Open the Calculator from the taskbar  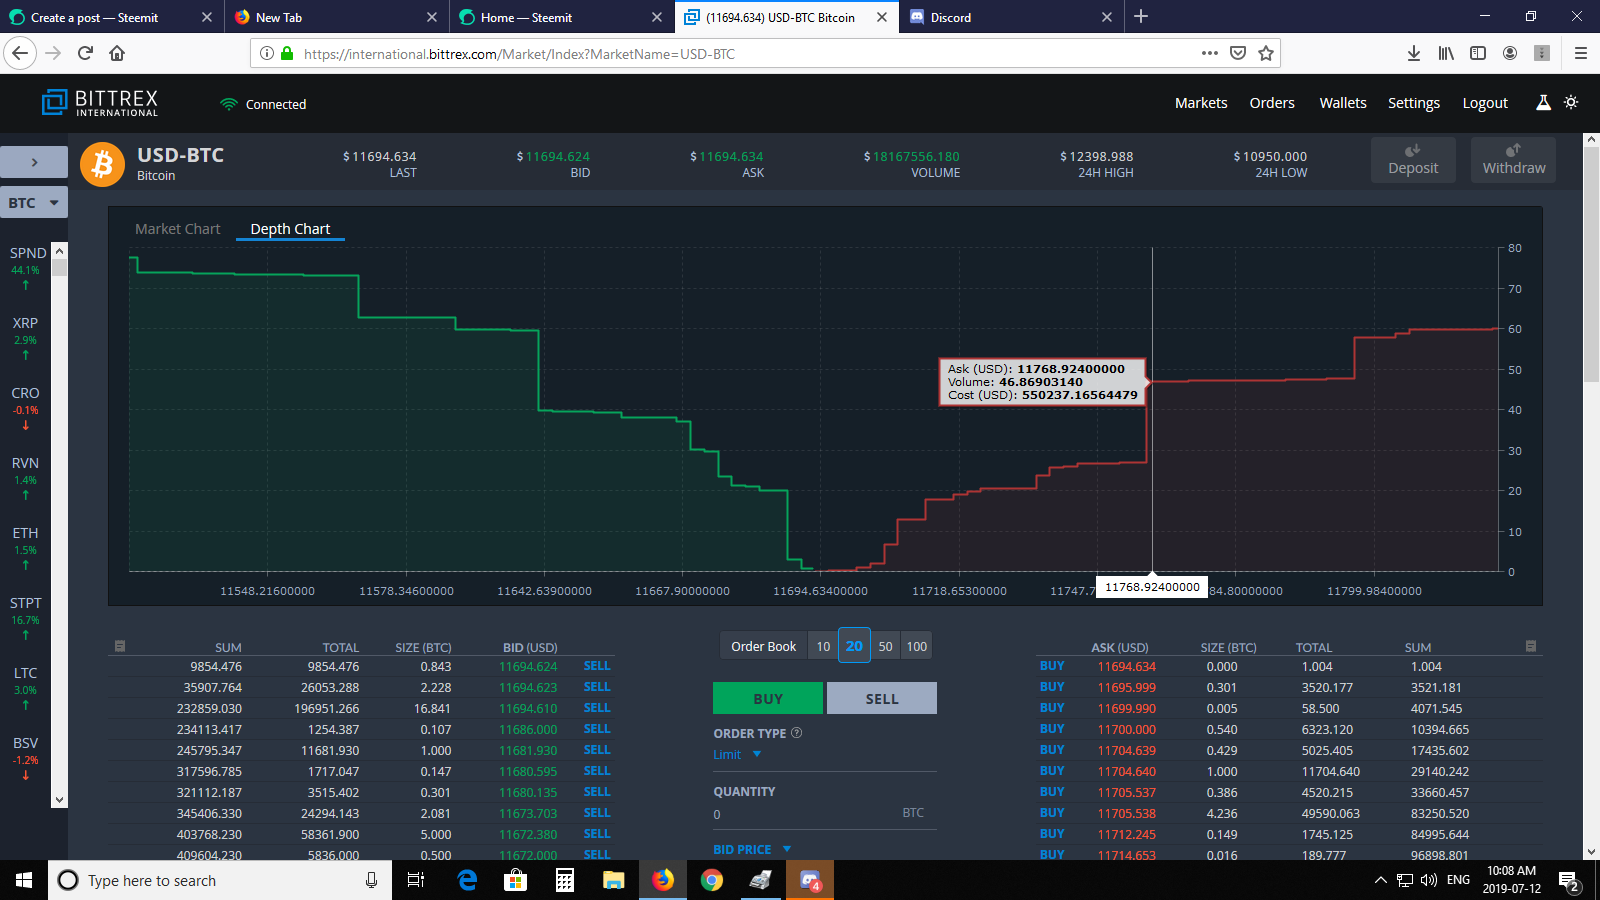(565, 880)
